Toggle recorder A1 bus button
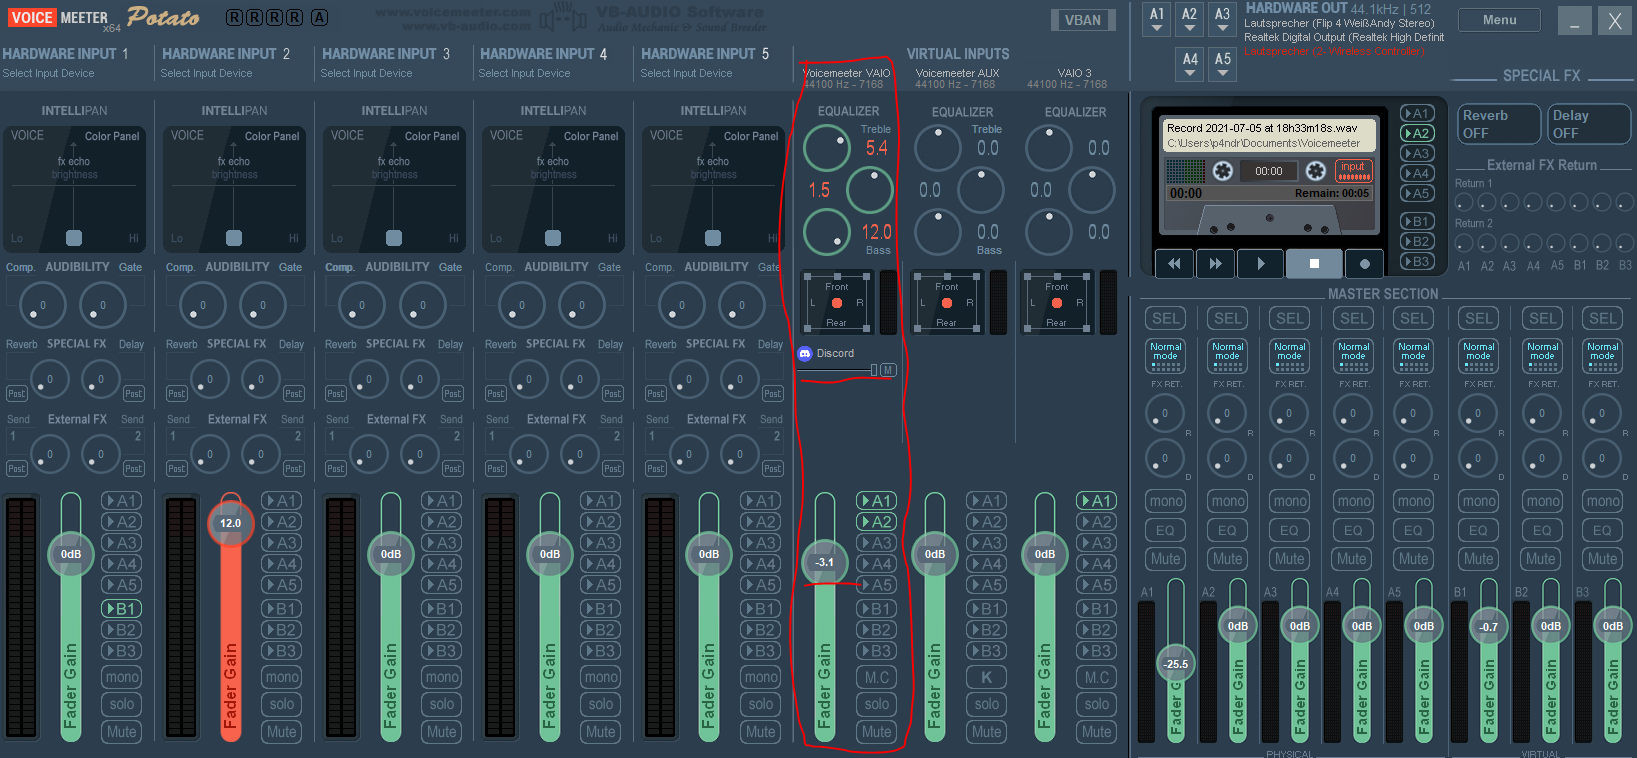1637x758 pixels. point(1416,113)
